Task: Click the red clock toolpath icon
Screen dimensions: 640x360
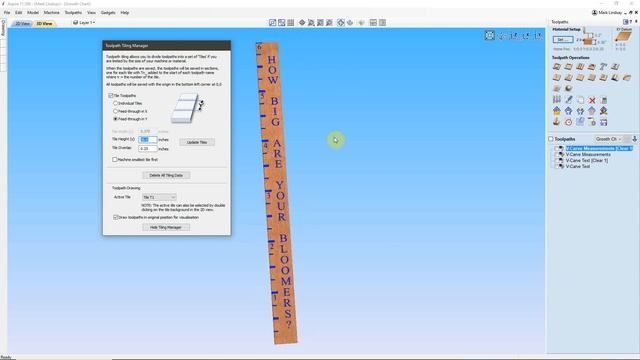Action: [x=569, y=122]
